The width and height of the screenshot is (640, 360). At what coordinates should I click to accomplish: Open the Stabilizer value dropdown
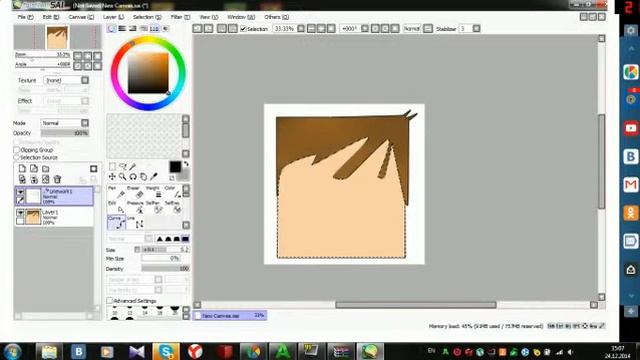476,29
